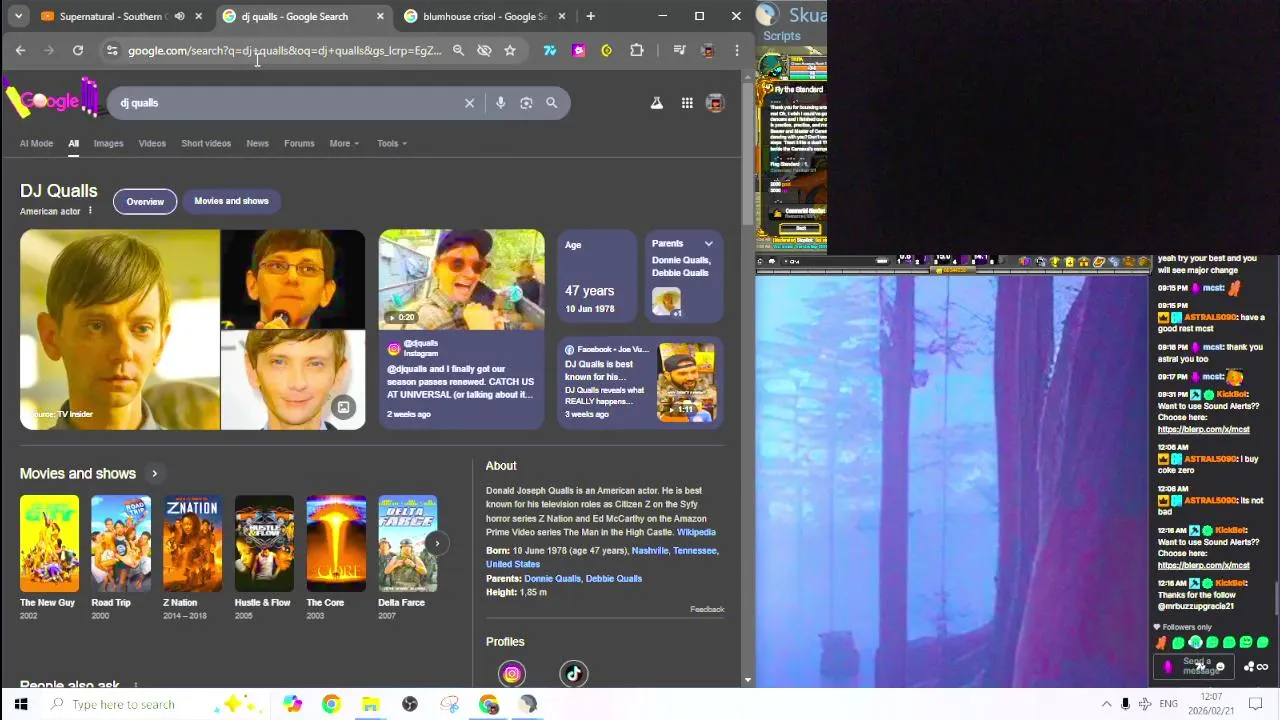Open DJ Qualls TikTok profile icon

tap(574, 674)
